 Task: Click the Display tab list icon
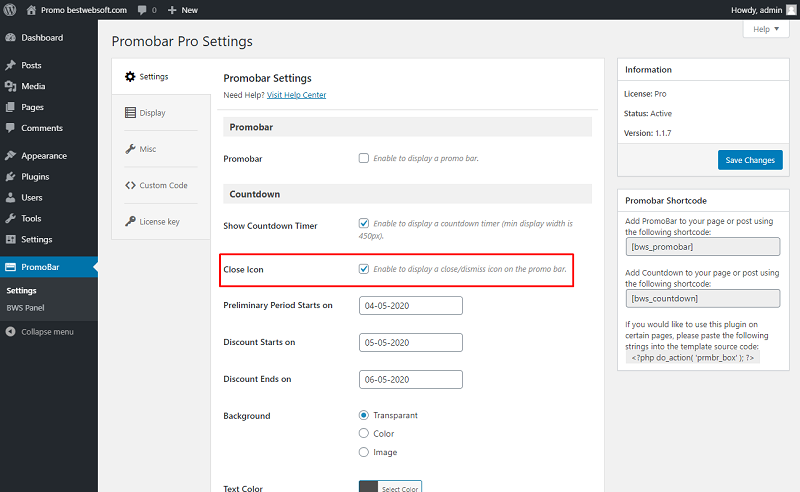(130, 113)
